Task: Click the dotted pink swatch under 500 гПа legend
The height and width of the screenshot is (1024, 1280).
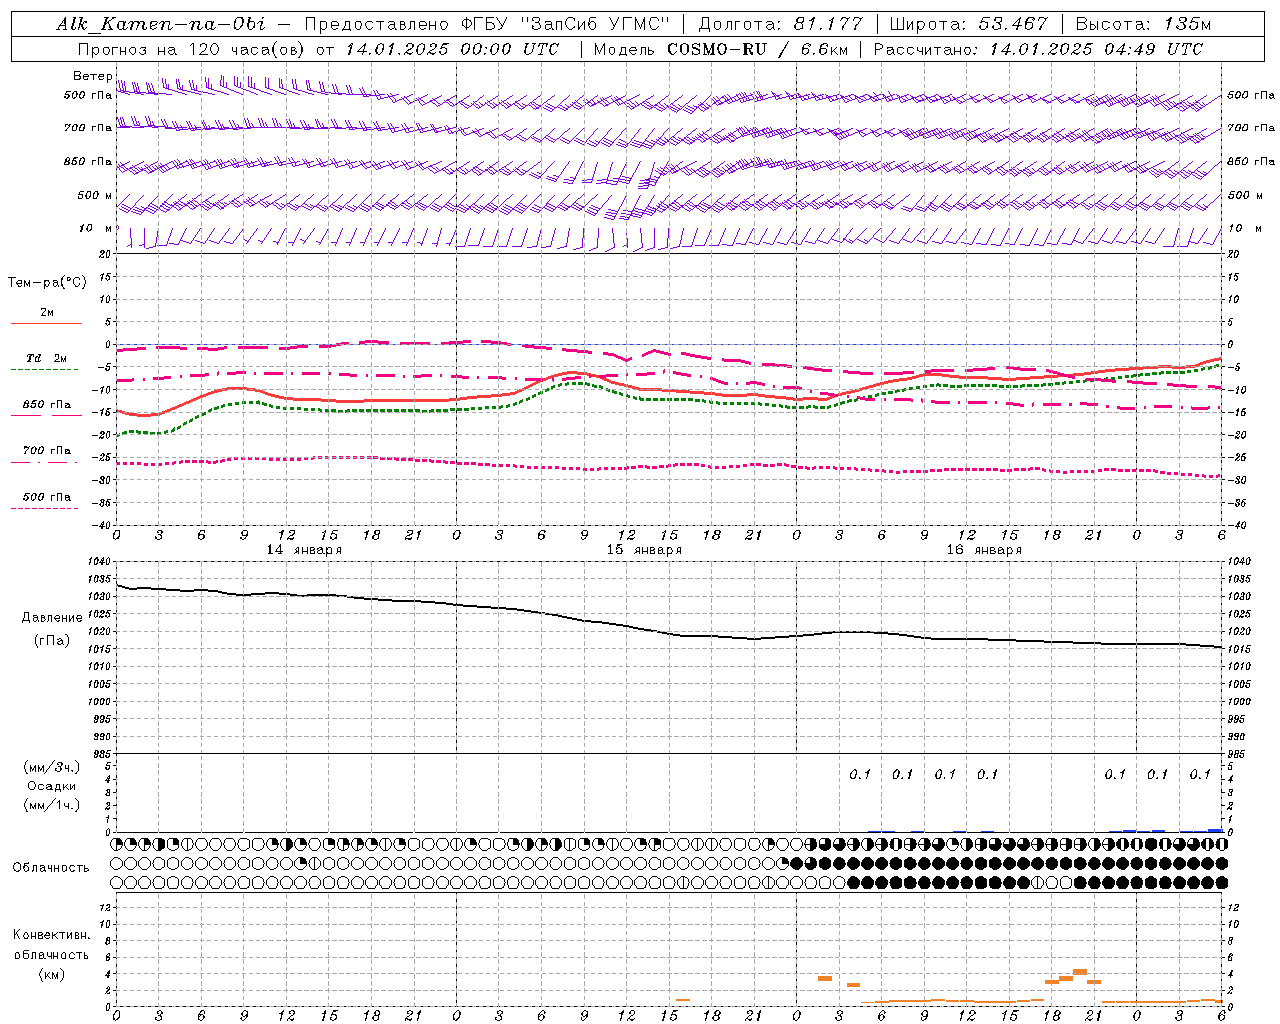Action: coord(45,508)
